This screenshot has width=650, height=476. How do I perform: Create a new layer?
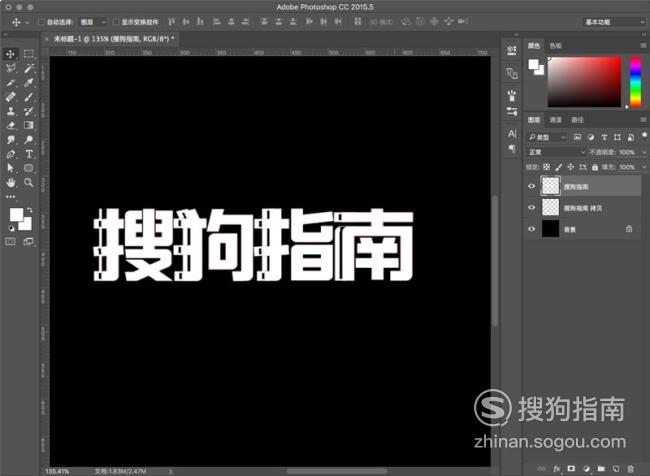[616, 469]
